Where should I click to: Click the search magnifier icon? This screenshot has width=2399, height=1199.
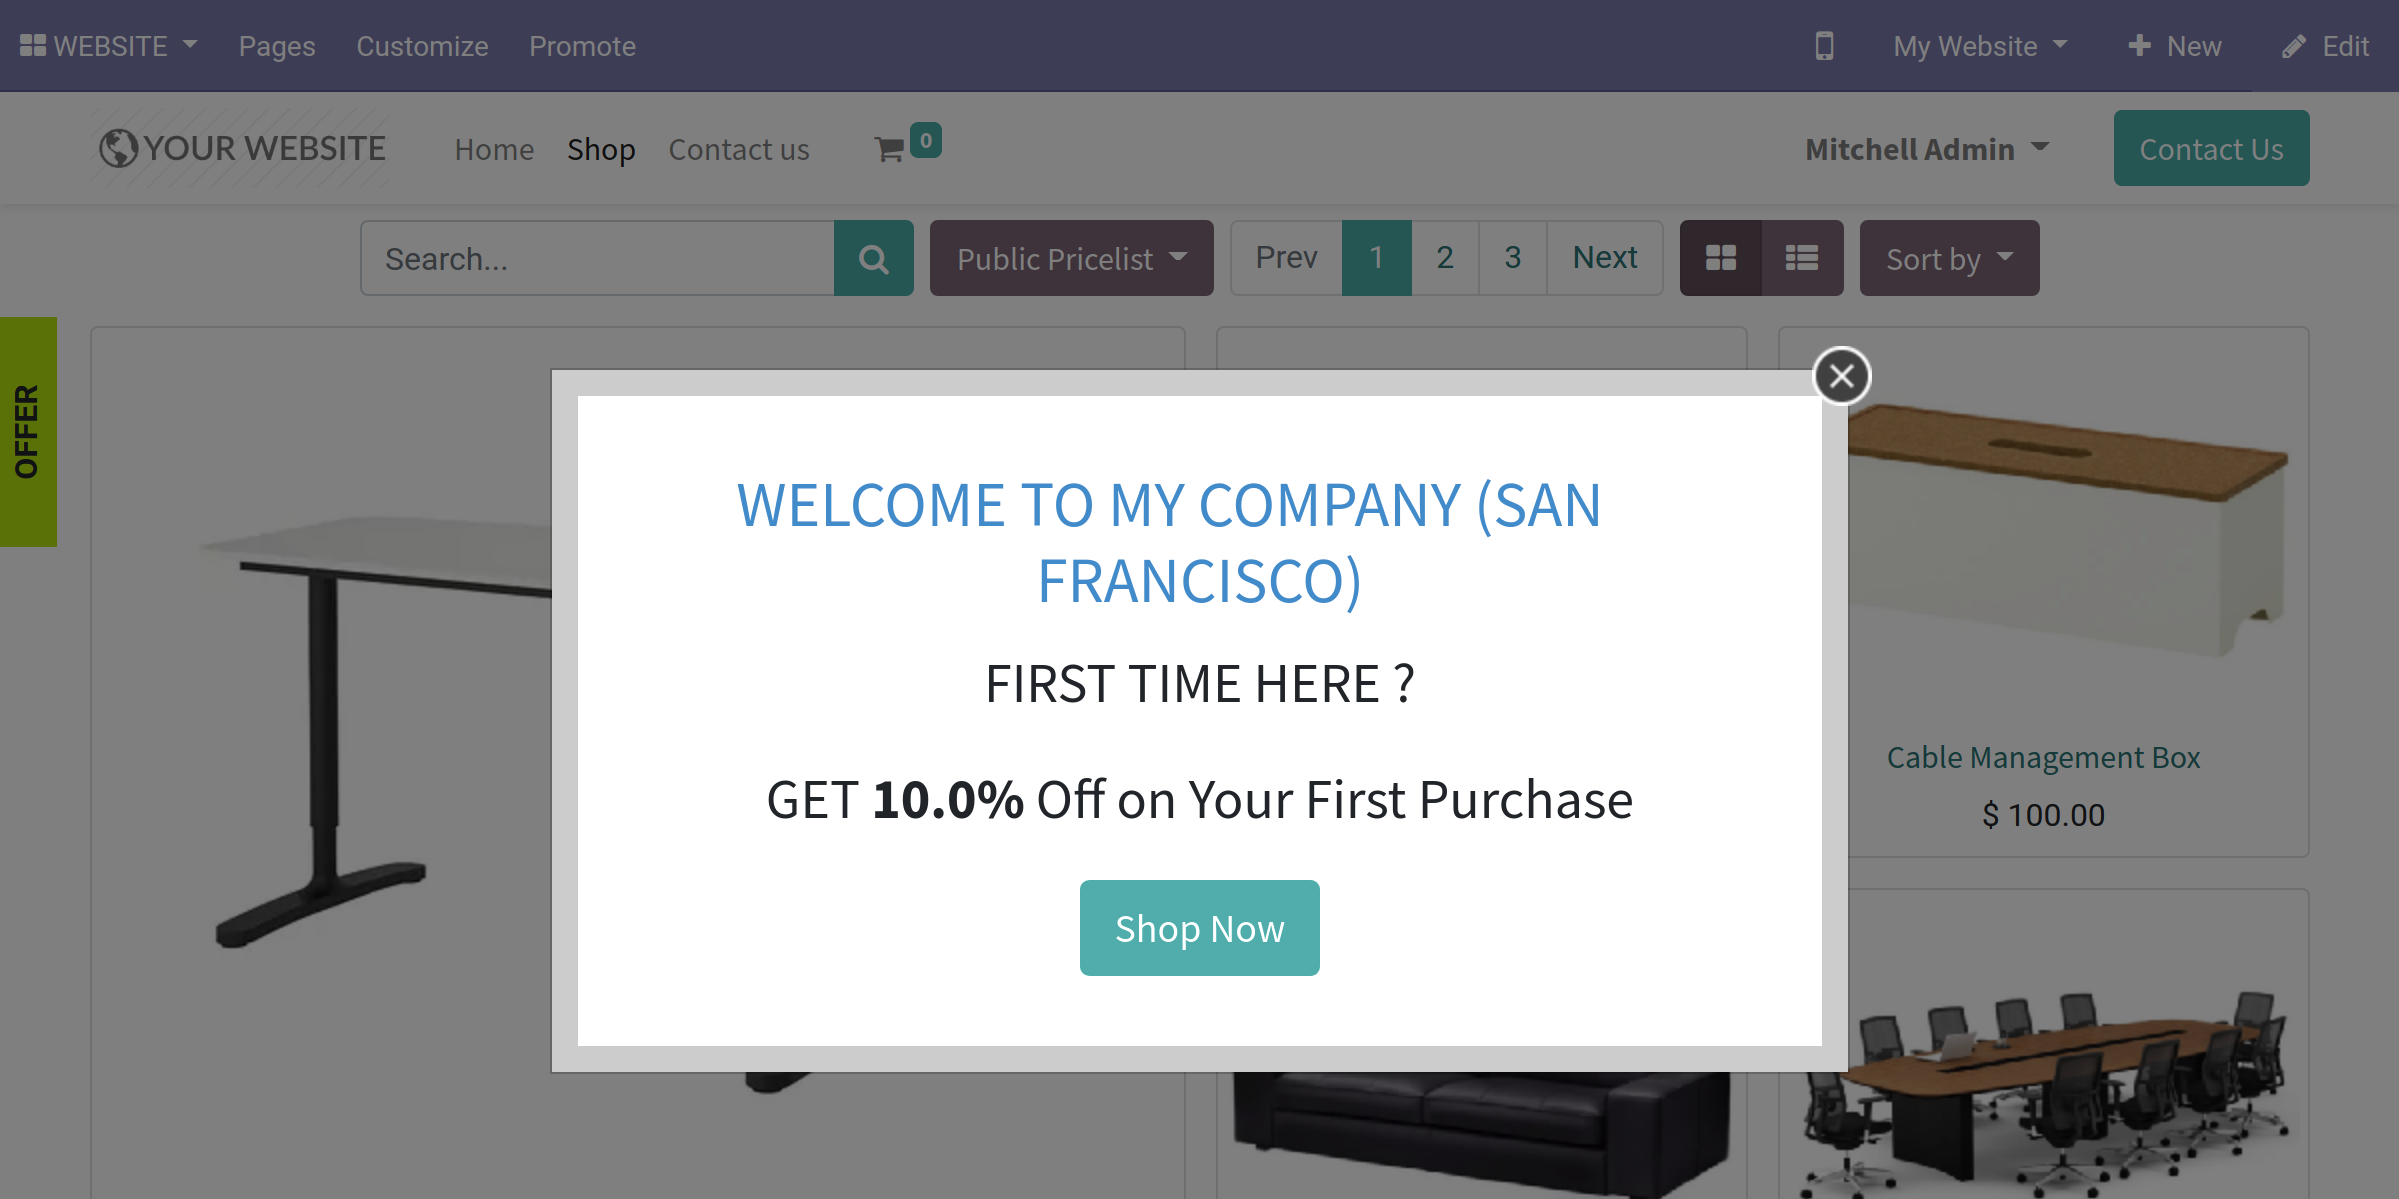coord(872,258)
